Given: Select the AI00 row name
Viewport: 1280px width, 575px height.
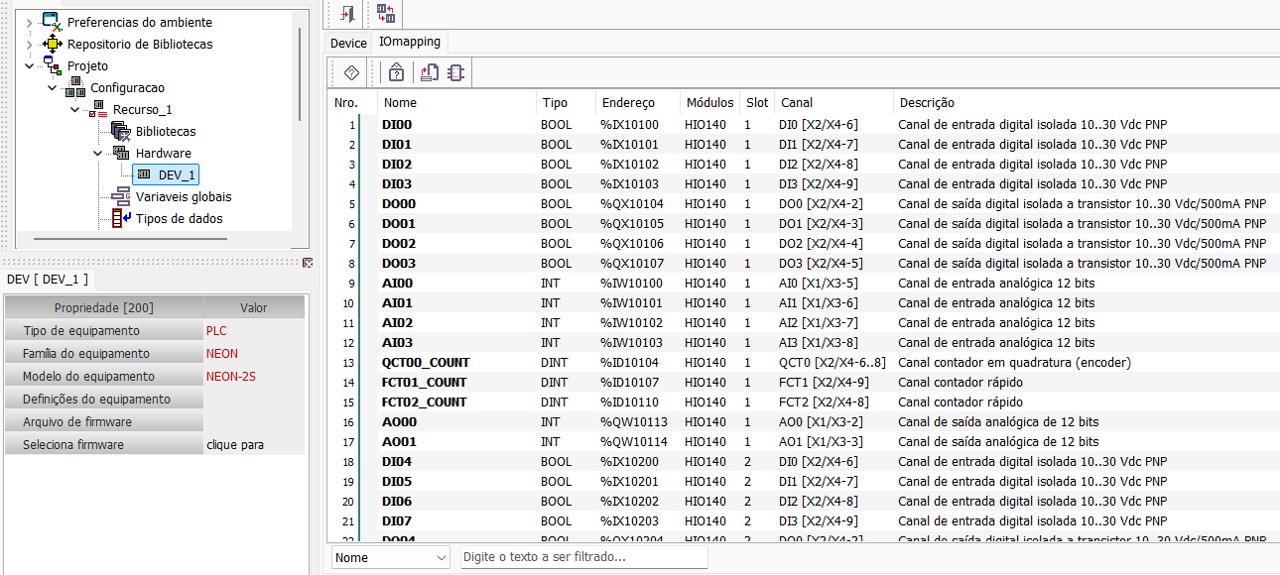Looking at the screenshot, I should click(x=397, y=283).
